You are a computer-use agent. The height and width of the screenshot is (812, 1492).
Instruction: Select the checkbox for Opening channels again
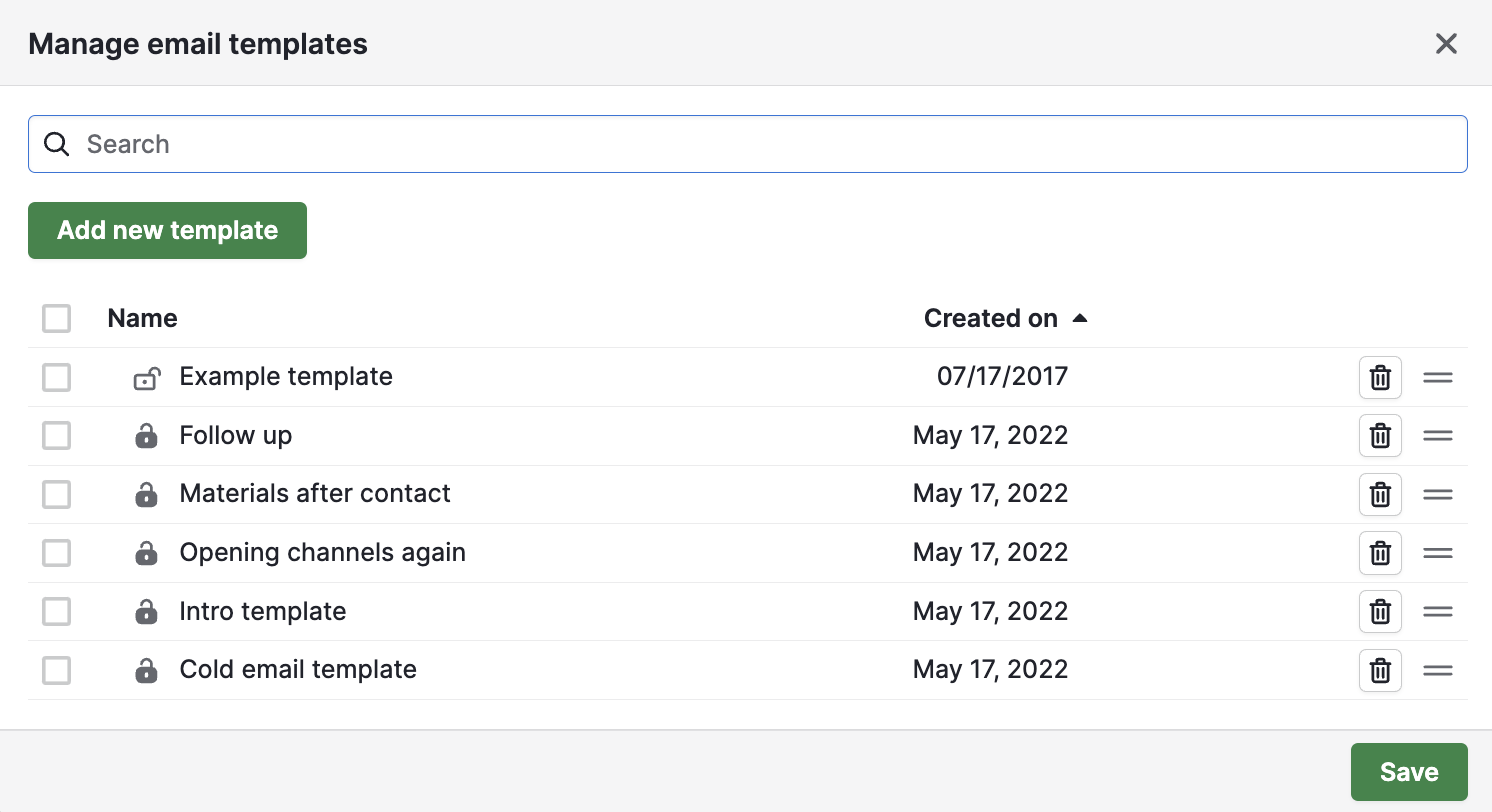(x=56, y=553)
